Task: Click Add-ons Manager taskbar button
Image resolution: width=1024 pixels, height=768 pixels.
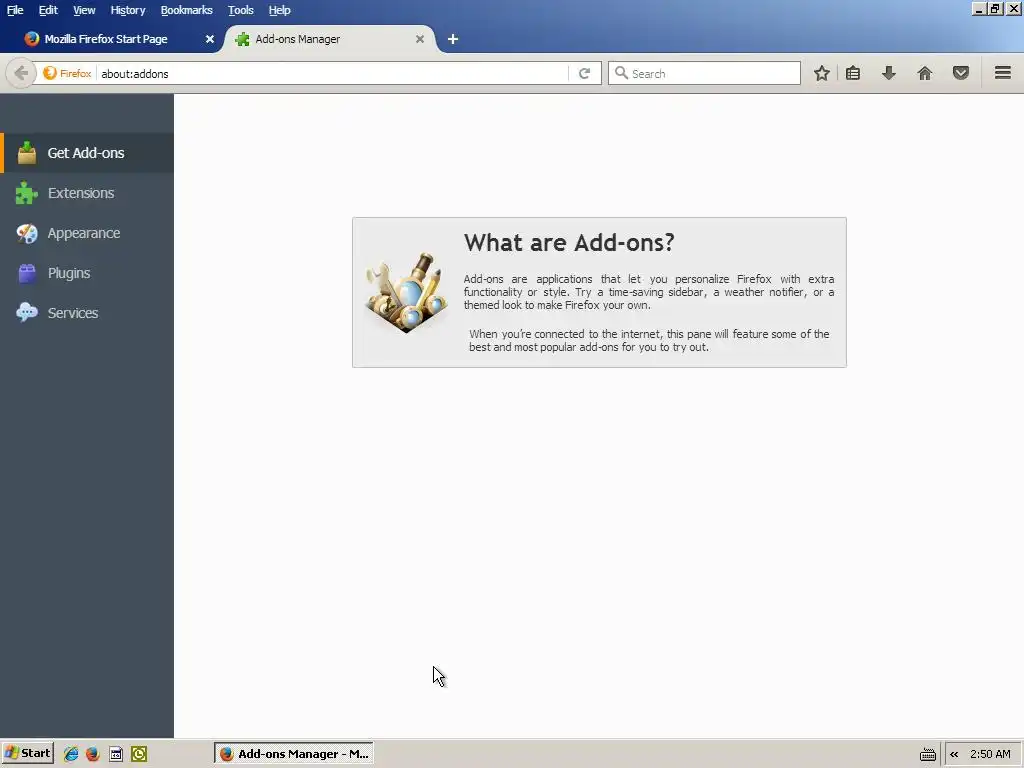Action: 294,754
